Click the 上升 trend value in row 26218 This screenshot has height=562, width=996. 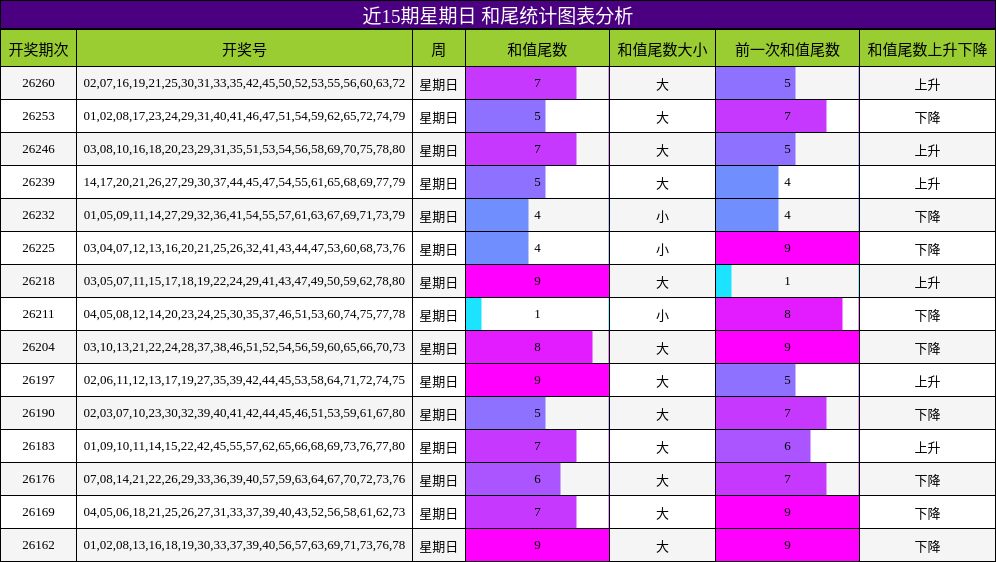coord(927,283)
